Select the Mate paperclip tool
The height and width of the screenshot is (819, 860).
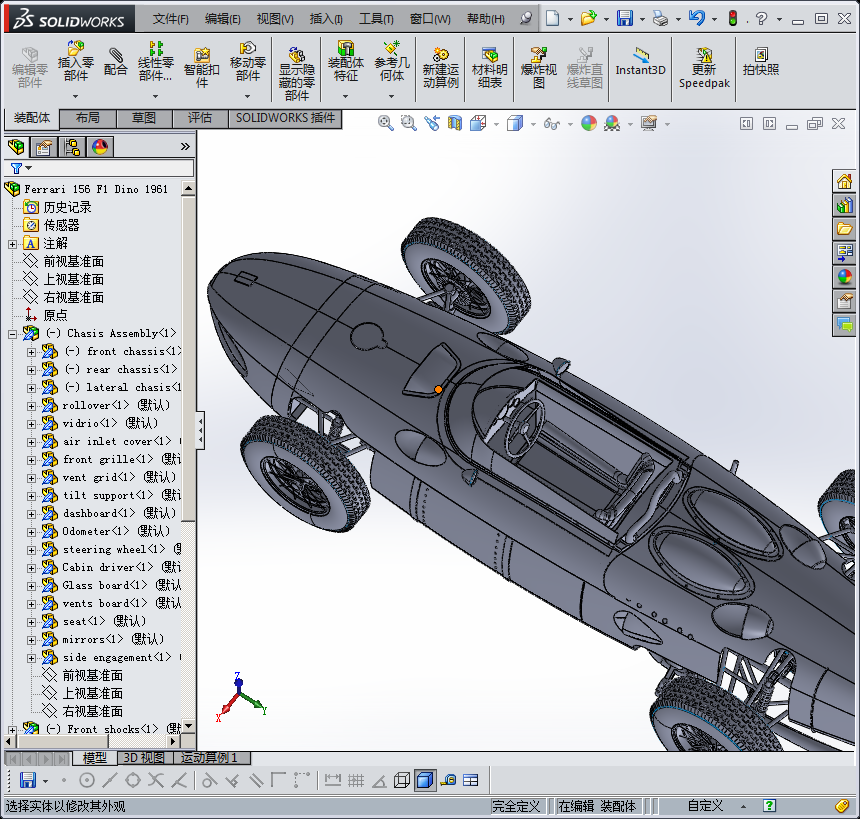pos(115,62)
